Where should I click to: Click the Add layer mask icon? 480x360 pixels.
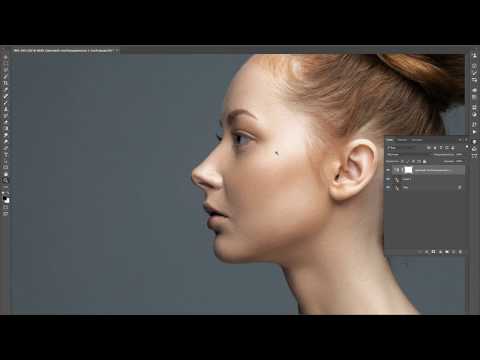(x=433, y=252)
